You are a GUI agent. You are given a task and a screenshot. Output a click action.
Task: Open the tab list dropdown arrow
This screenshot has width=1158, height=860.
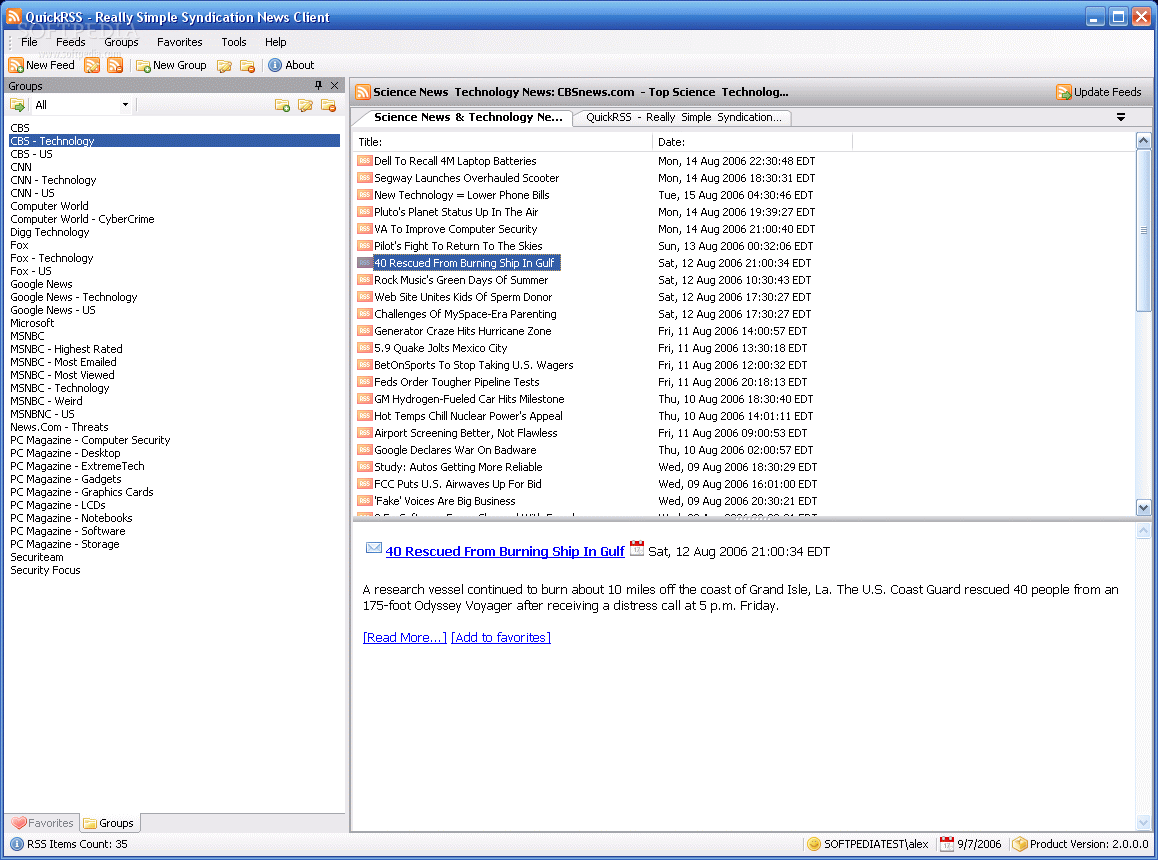tap(1120, 117)
